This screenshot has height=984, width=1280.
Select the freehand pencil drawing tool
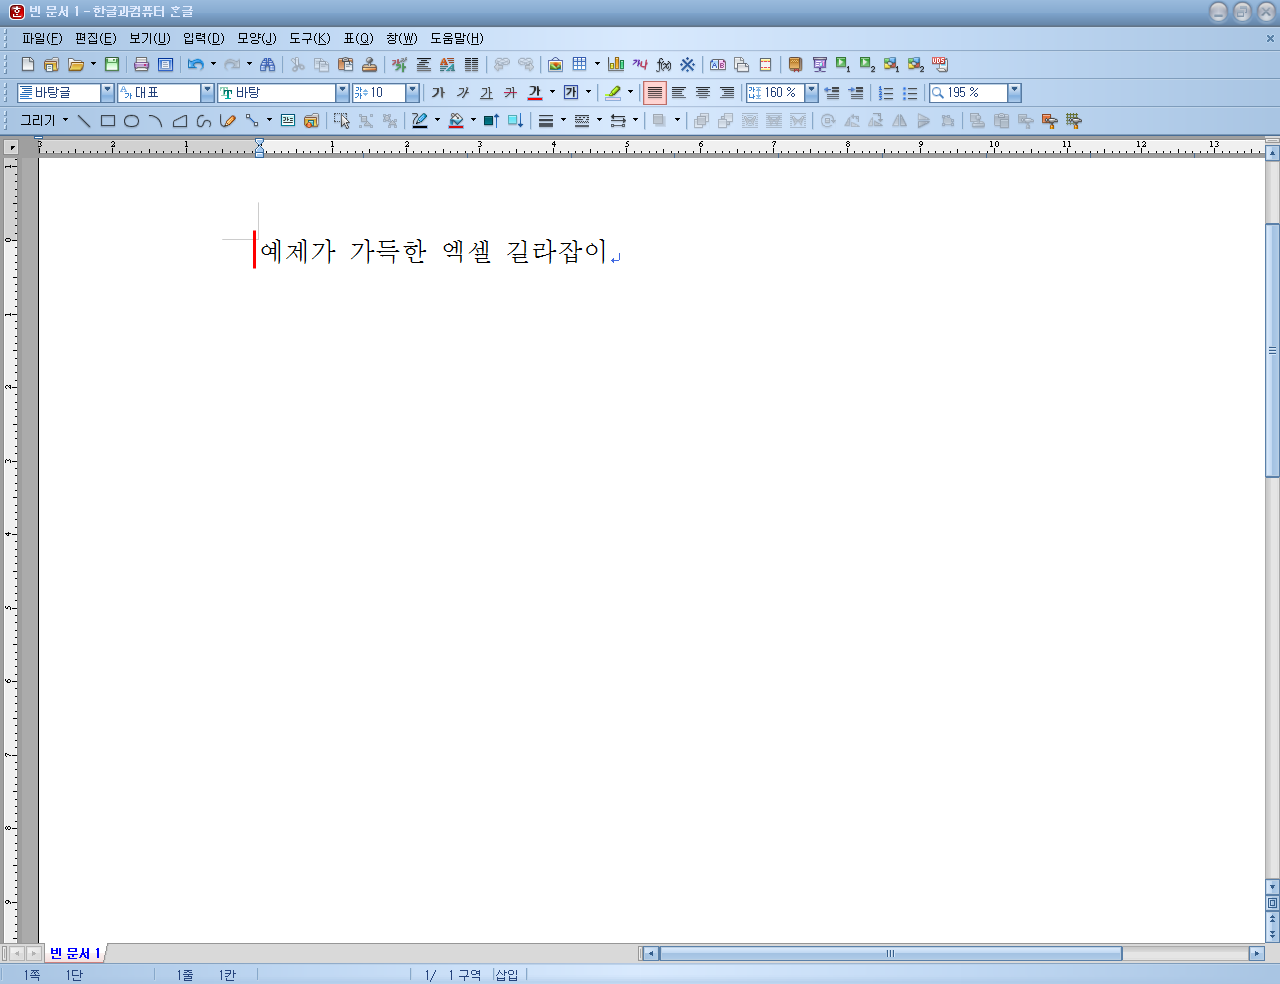pyautogui.click(x=228, y=121)
